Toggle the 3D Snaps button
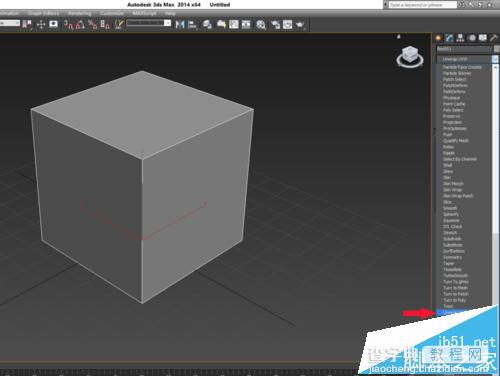This screenshot has width=500, height=376. (x=68, y=24)
